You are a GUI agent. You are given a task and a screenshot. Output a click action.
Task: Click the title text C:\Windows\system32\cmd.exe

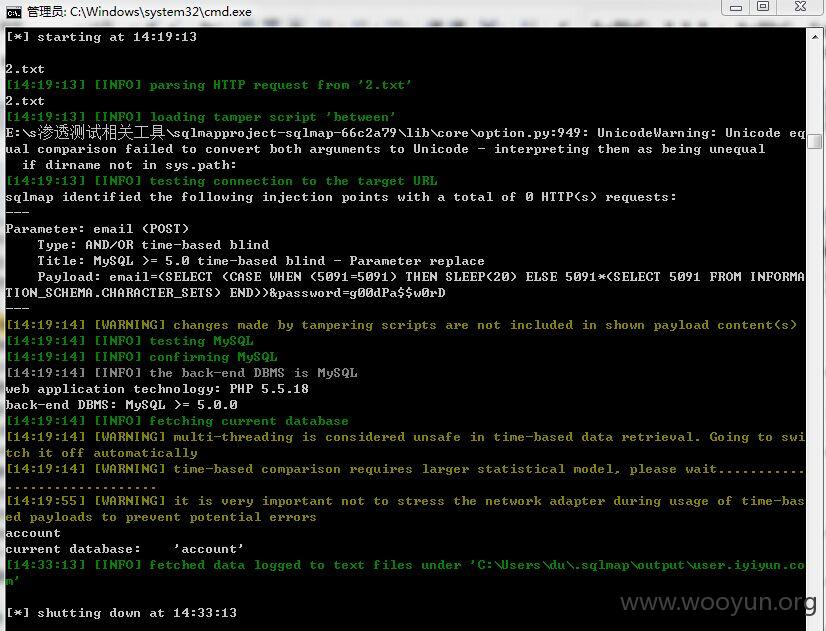pos(161,12)
